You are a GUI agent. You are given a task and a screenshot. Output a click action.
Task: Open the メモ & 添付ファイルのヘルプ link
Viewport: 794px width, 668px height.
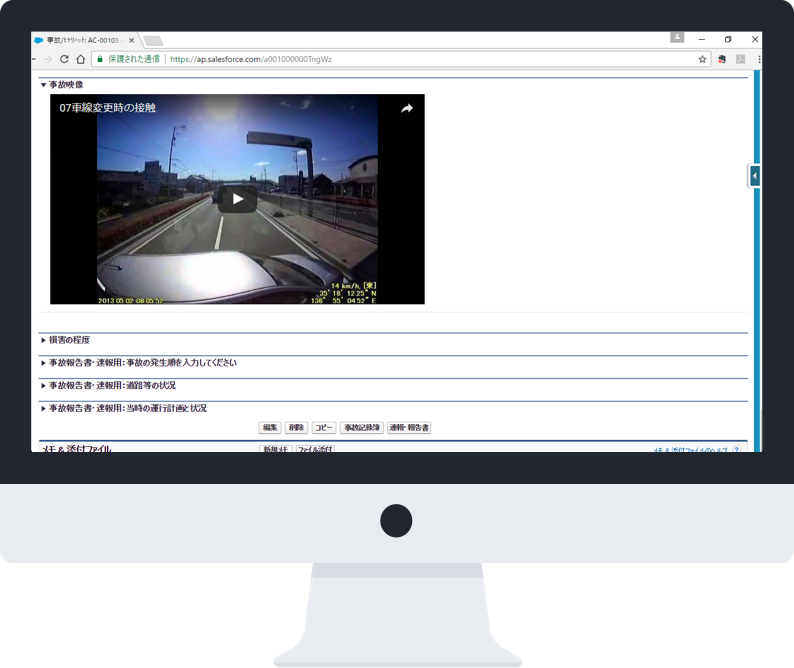[x=691, y=449]
